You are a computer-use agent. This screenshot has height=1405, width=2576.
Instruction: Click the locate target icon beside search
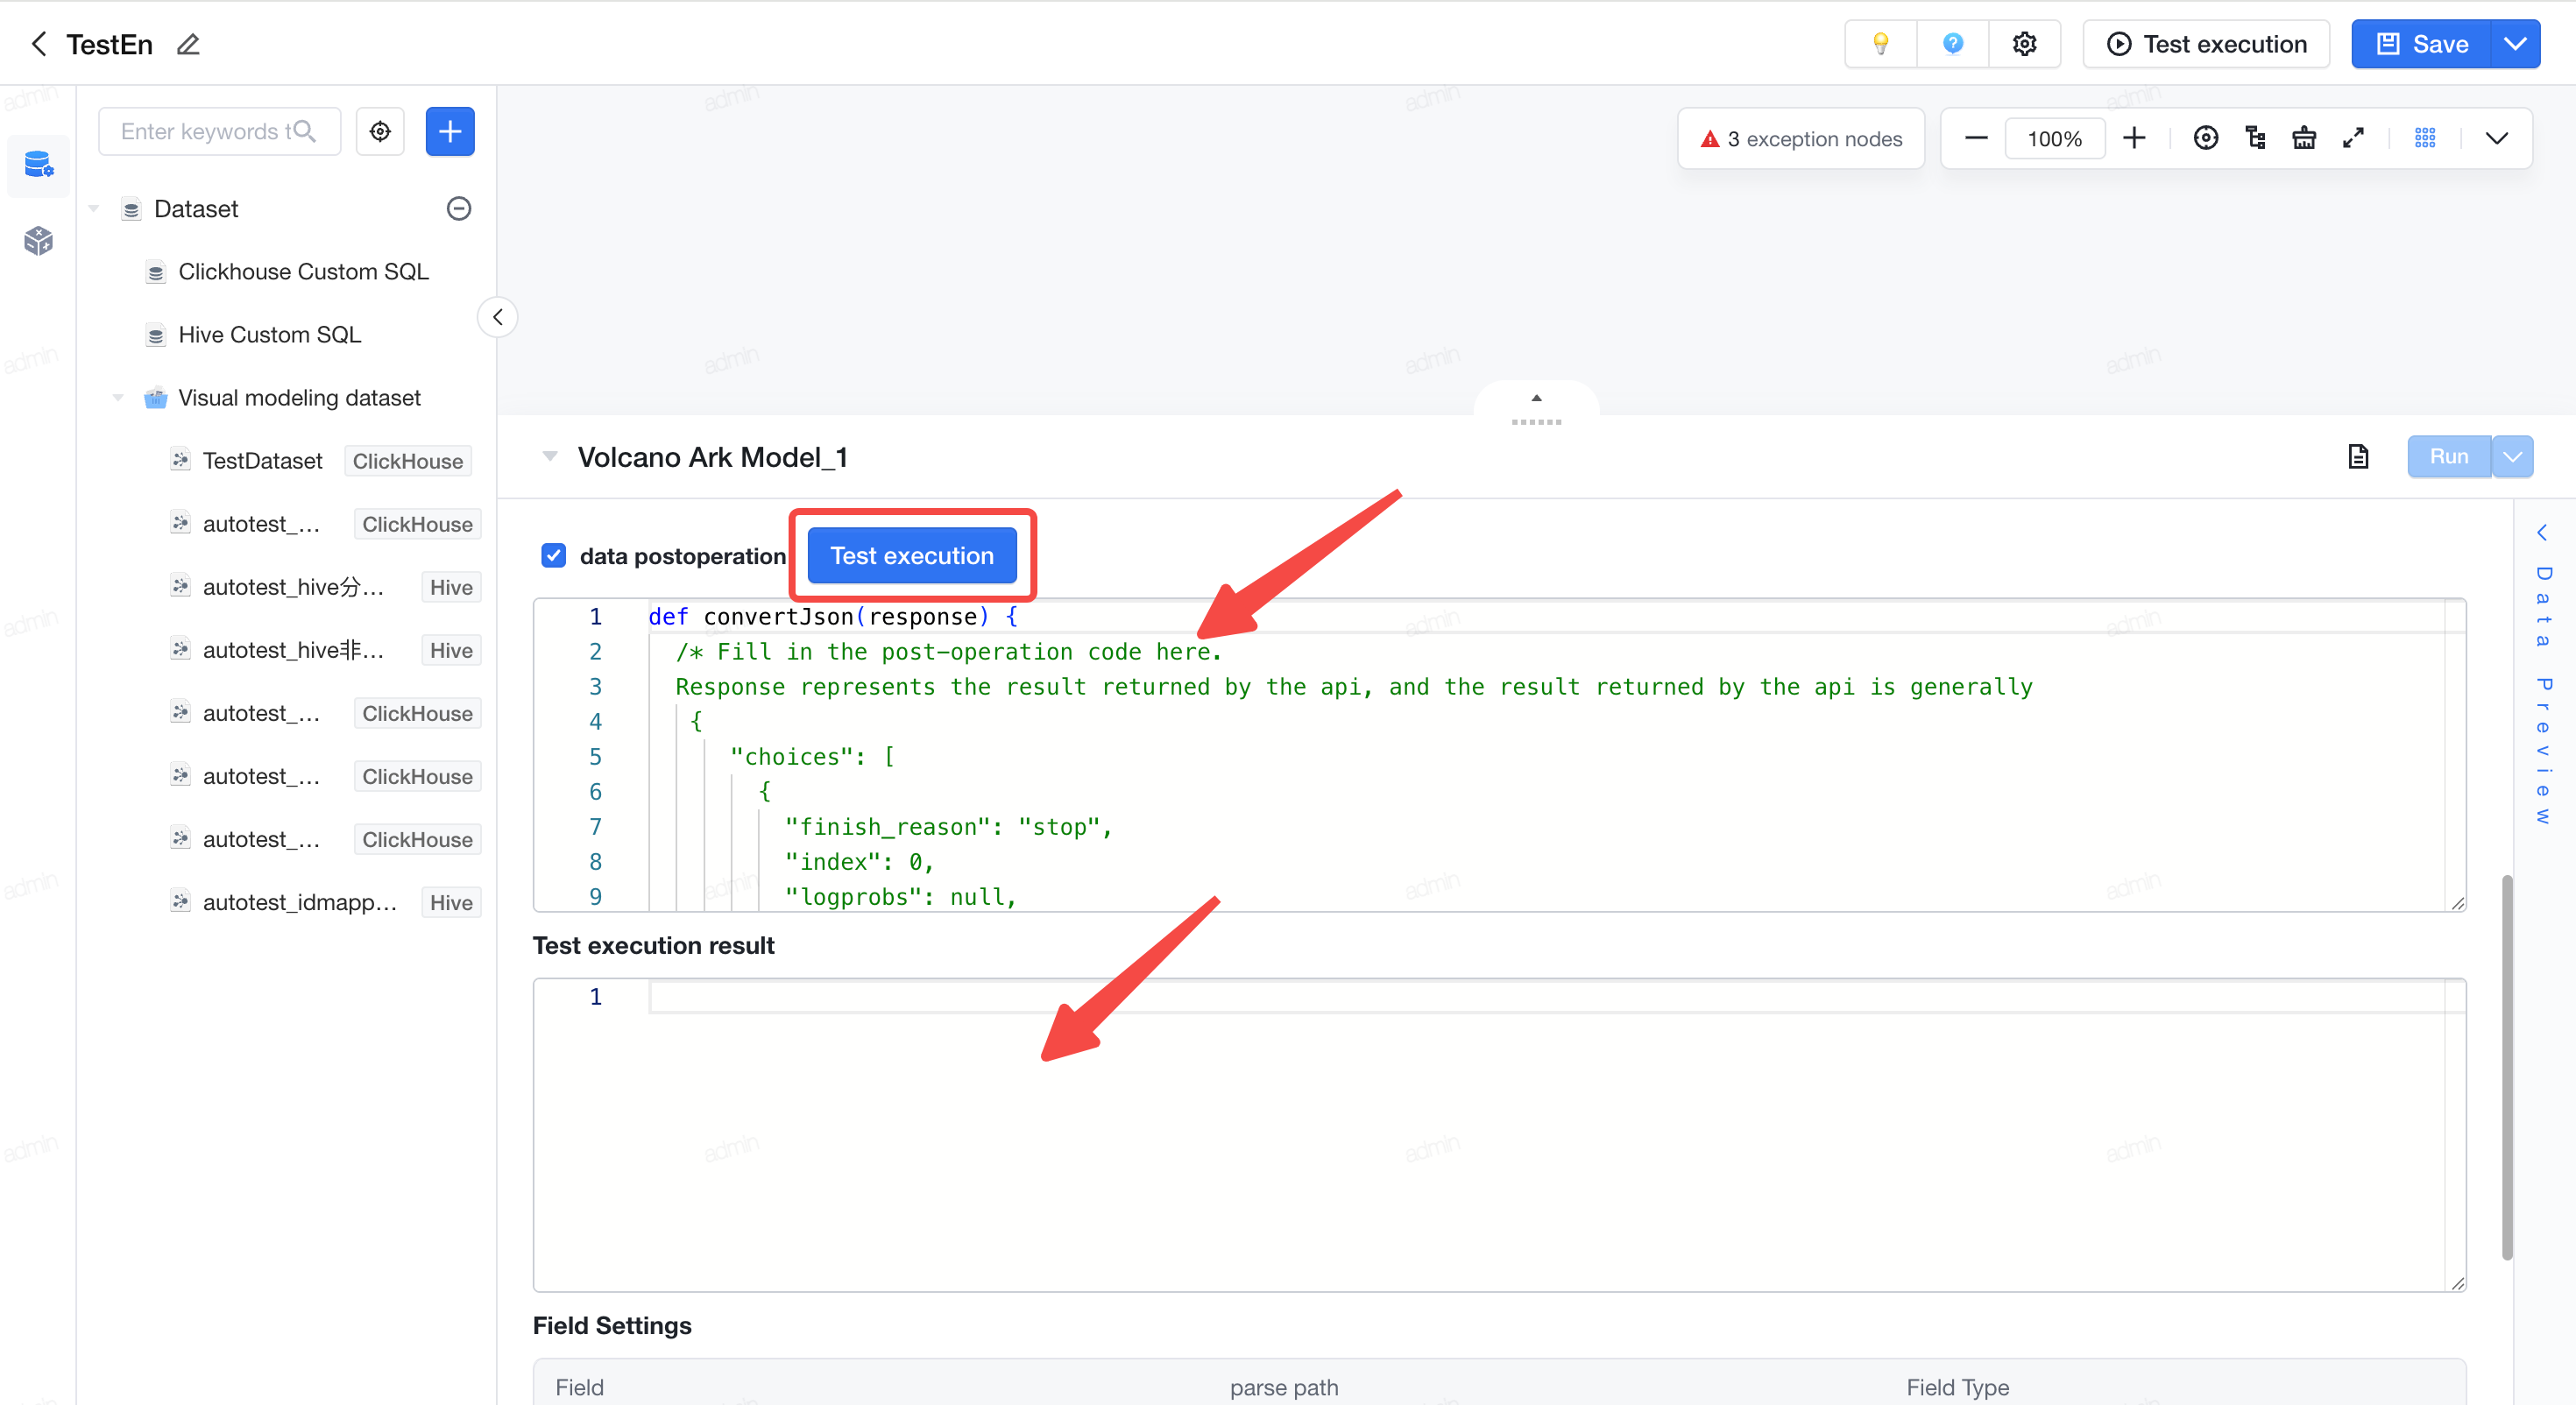click(x=380, y=131)
